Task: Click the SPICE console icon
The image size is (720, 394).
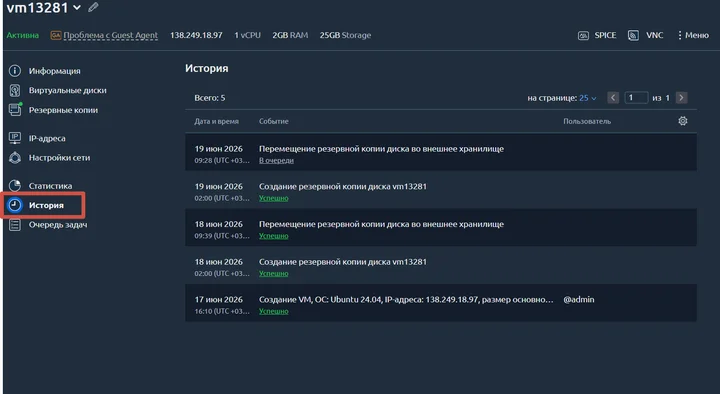Action: (x=583, y=35)
